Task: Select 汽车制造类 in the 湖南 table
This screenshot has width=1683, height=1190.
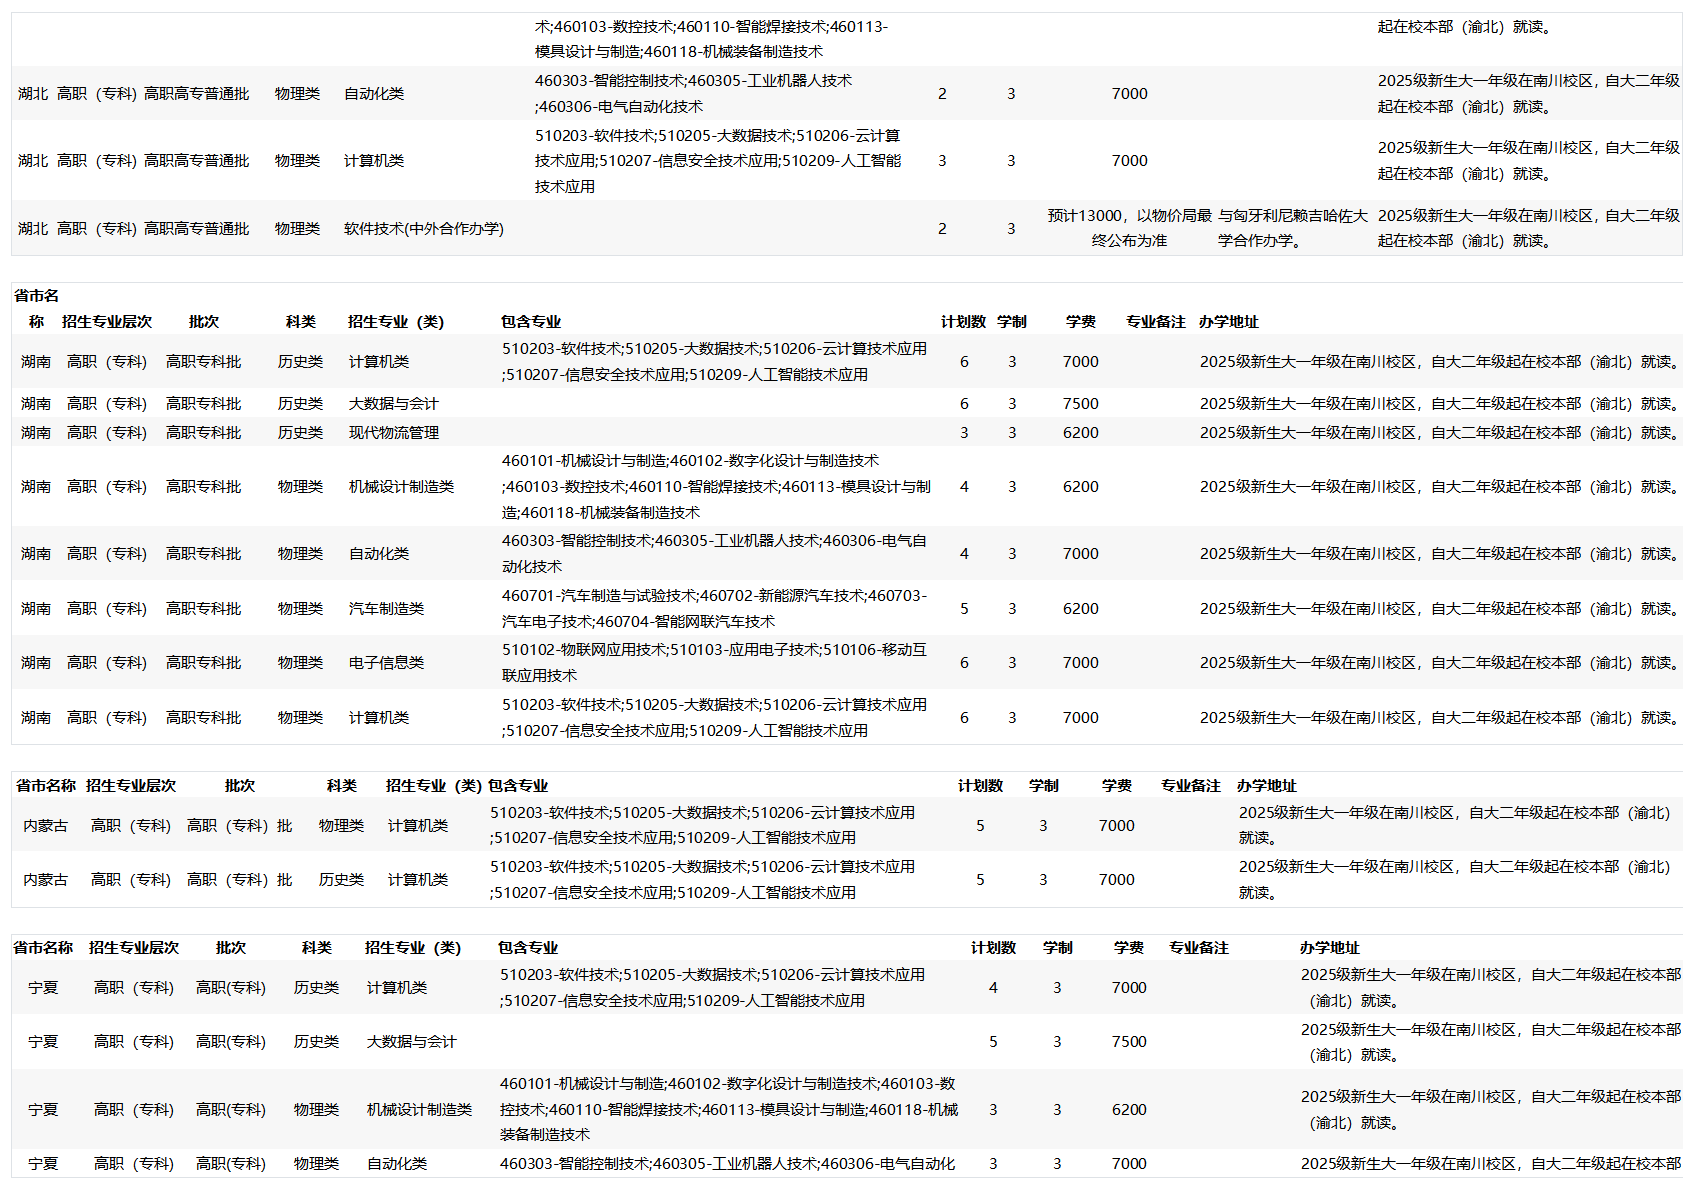Action: pos(386,609)
